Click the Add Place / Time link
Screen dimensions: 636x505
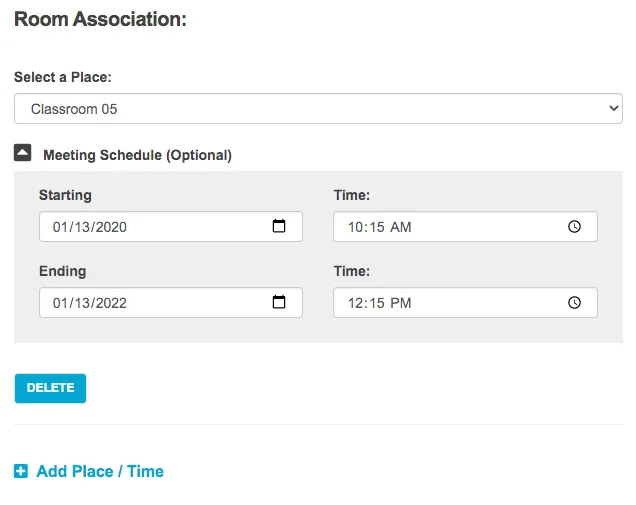[x=99, y=471]
